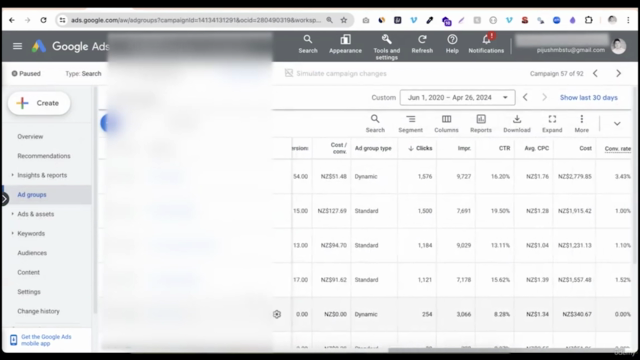Open the More options menu
This screenshot has height=360, width=640.
(582, 123)
